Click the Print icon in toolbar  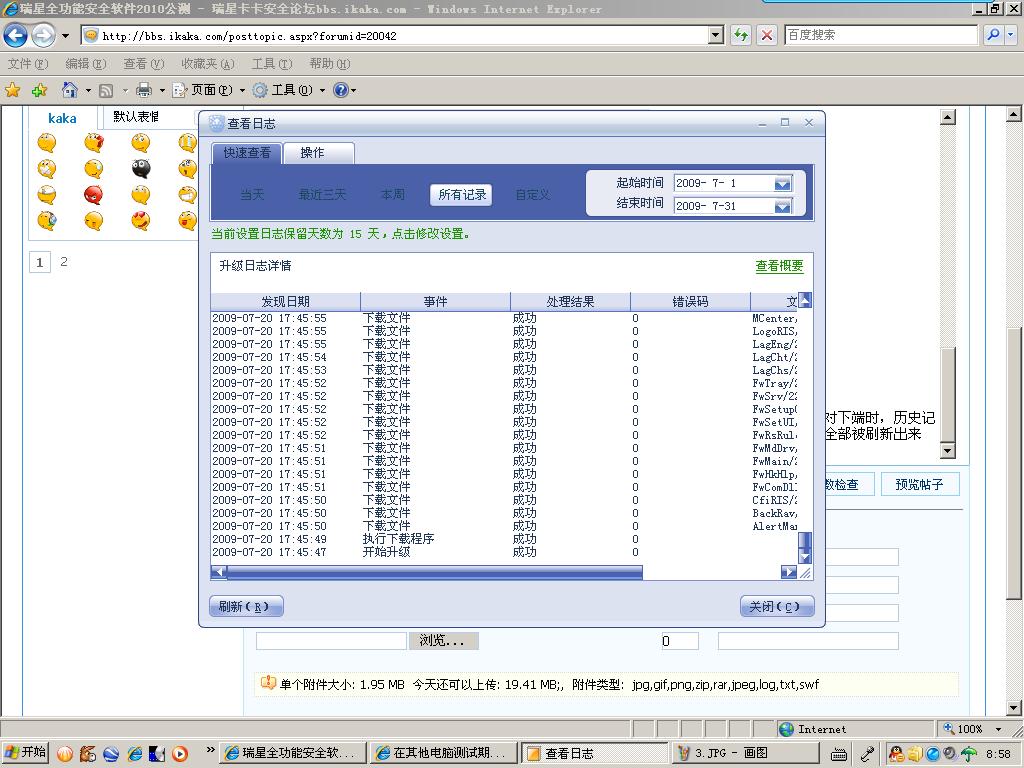pyautogui.click(x=144, y=90)
